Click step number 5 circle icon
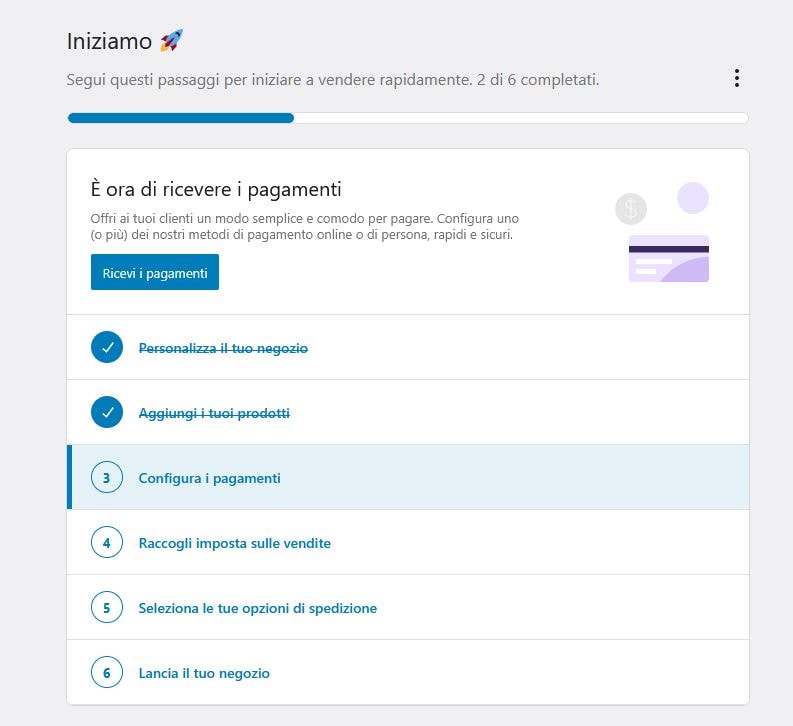793x726 pixels. pos(107,607)
